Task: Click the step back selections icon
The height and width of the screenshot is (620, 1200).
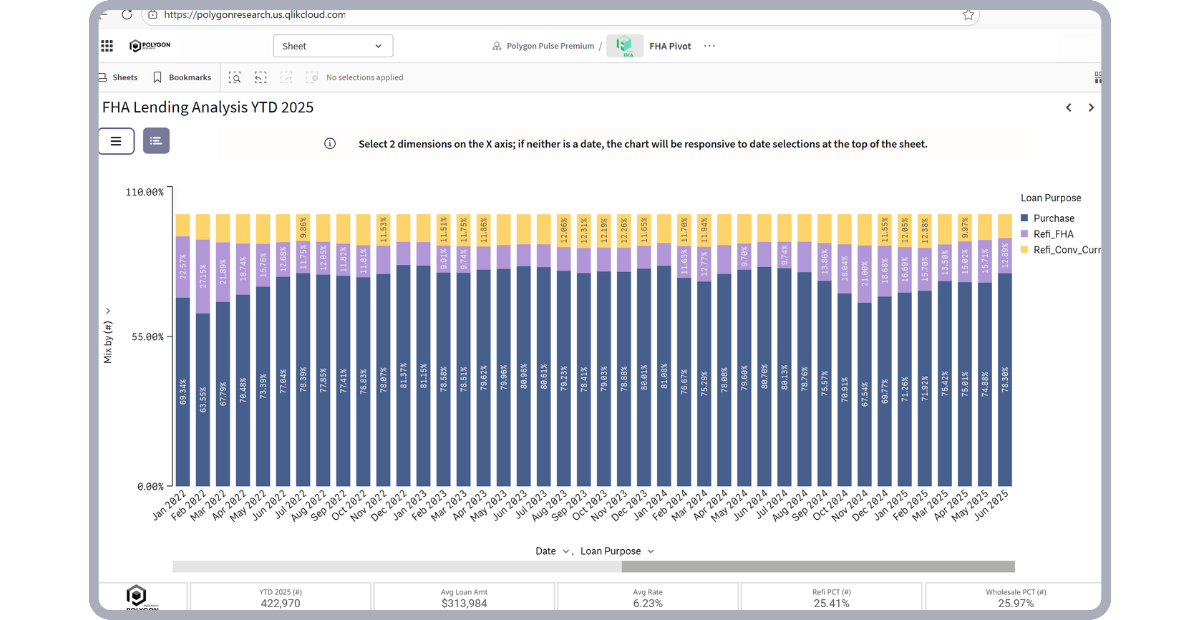Action: point(261,77)
